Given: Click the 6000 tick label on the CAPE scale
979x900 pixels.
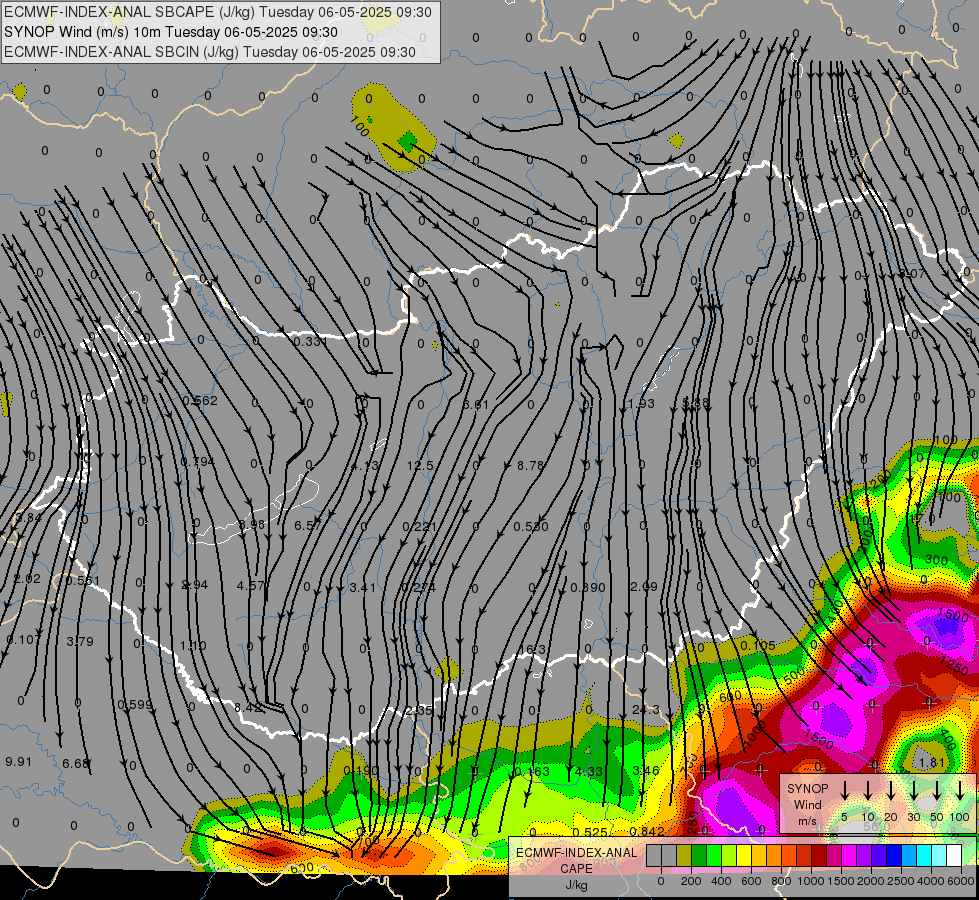Looking at the screenshot, I should tap(962, 881).
